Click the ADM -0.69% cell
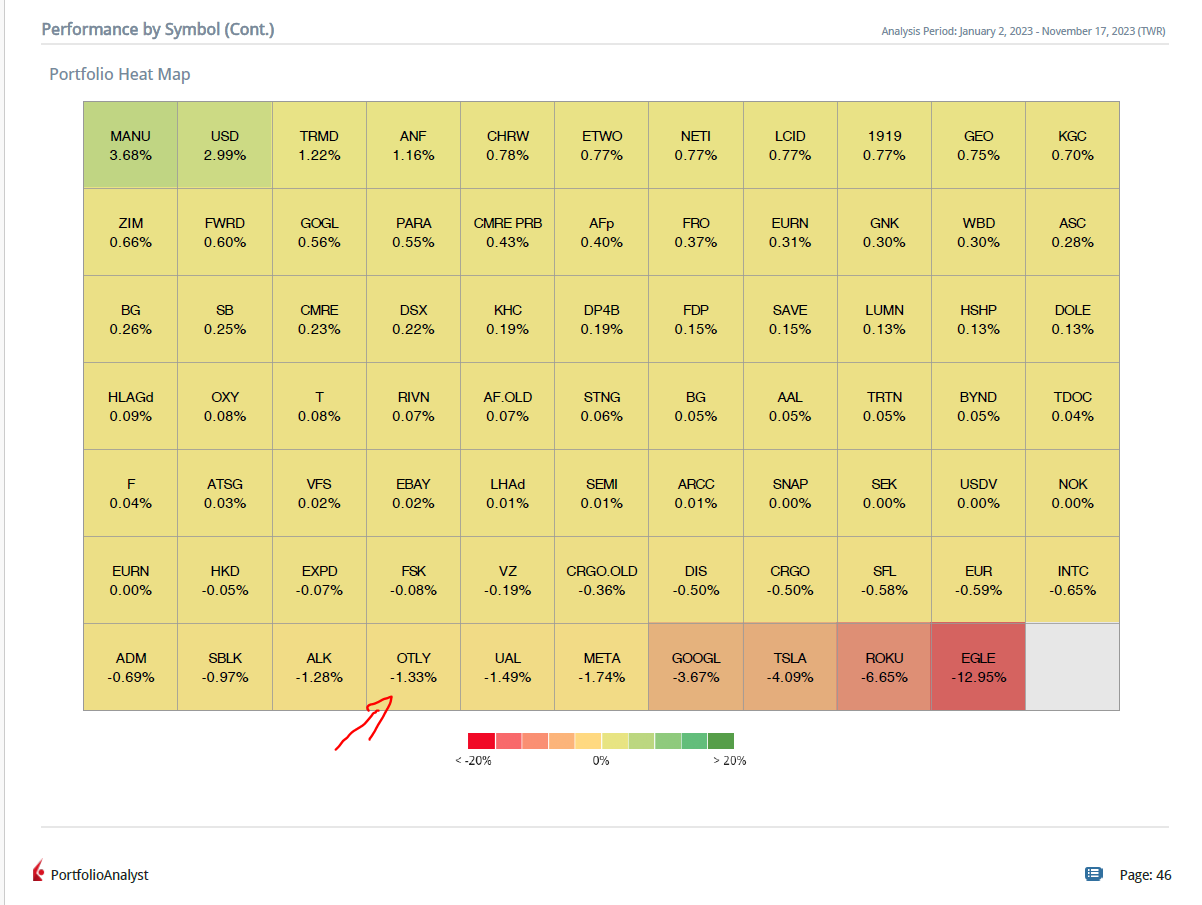The image size is (1202, 905). 130,667
